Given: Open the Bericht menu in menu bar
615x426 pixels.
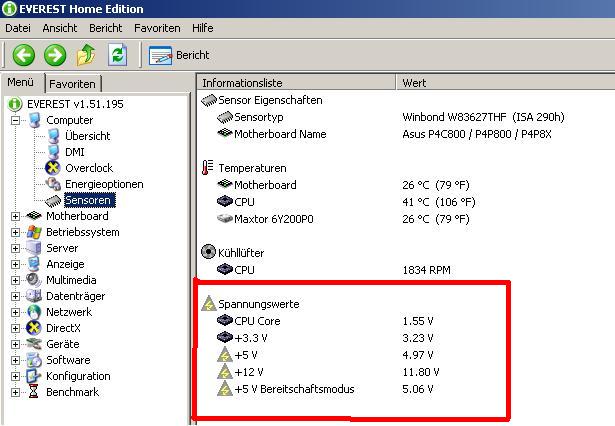Looking at the screenshot, I should 106,28.
